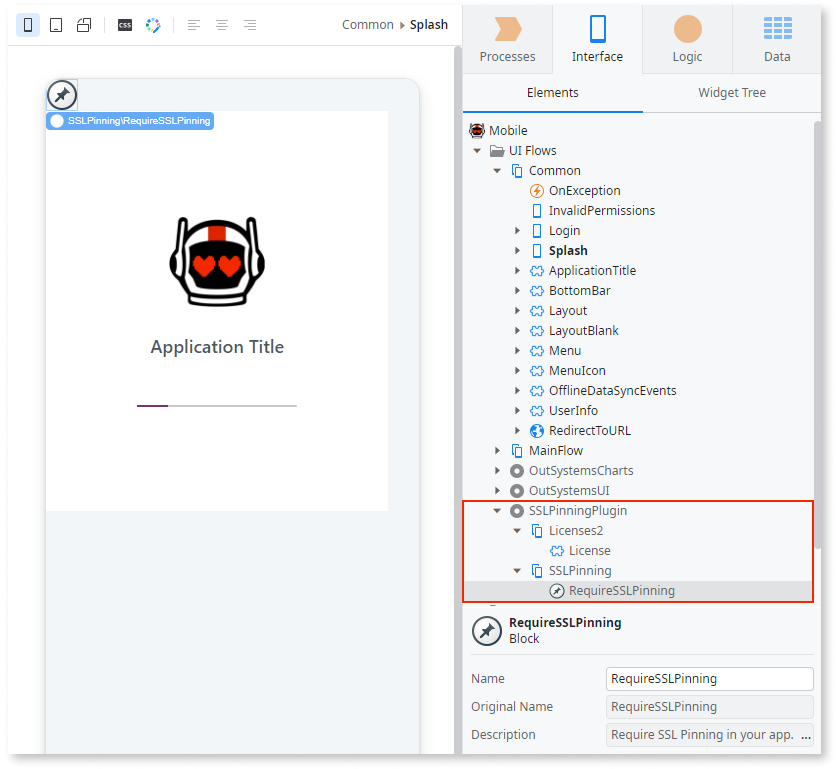Expand the Login screen node
This screenshot has width=836, height=769.
coord(518,230)
